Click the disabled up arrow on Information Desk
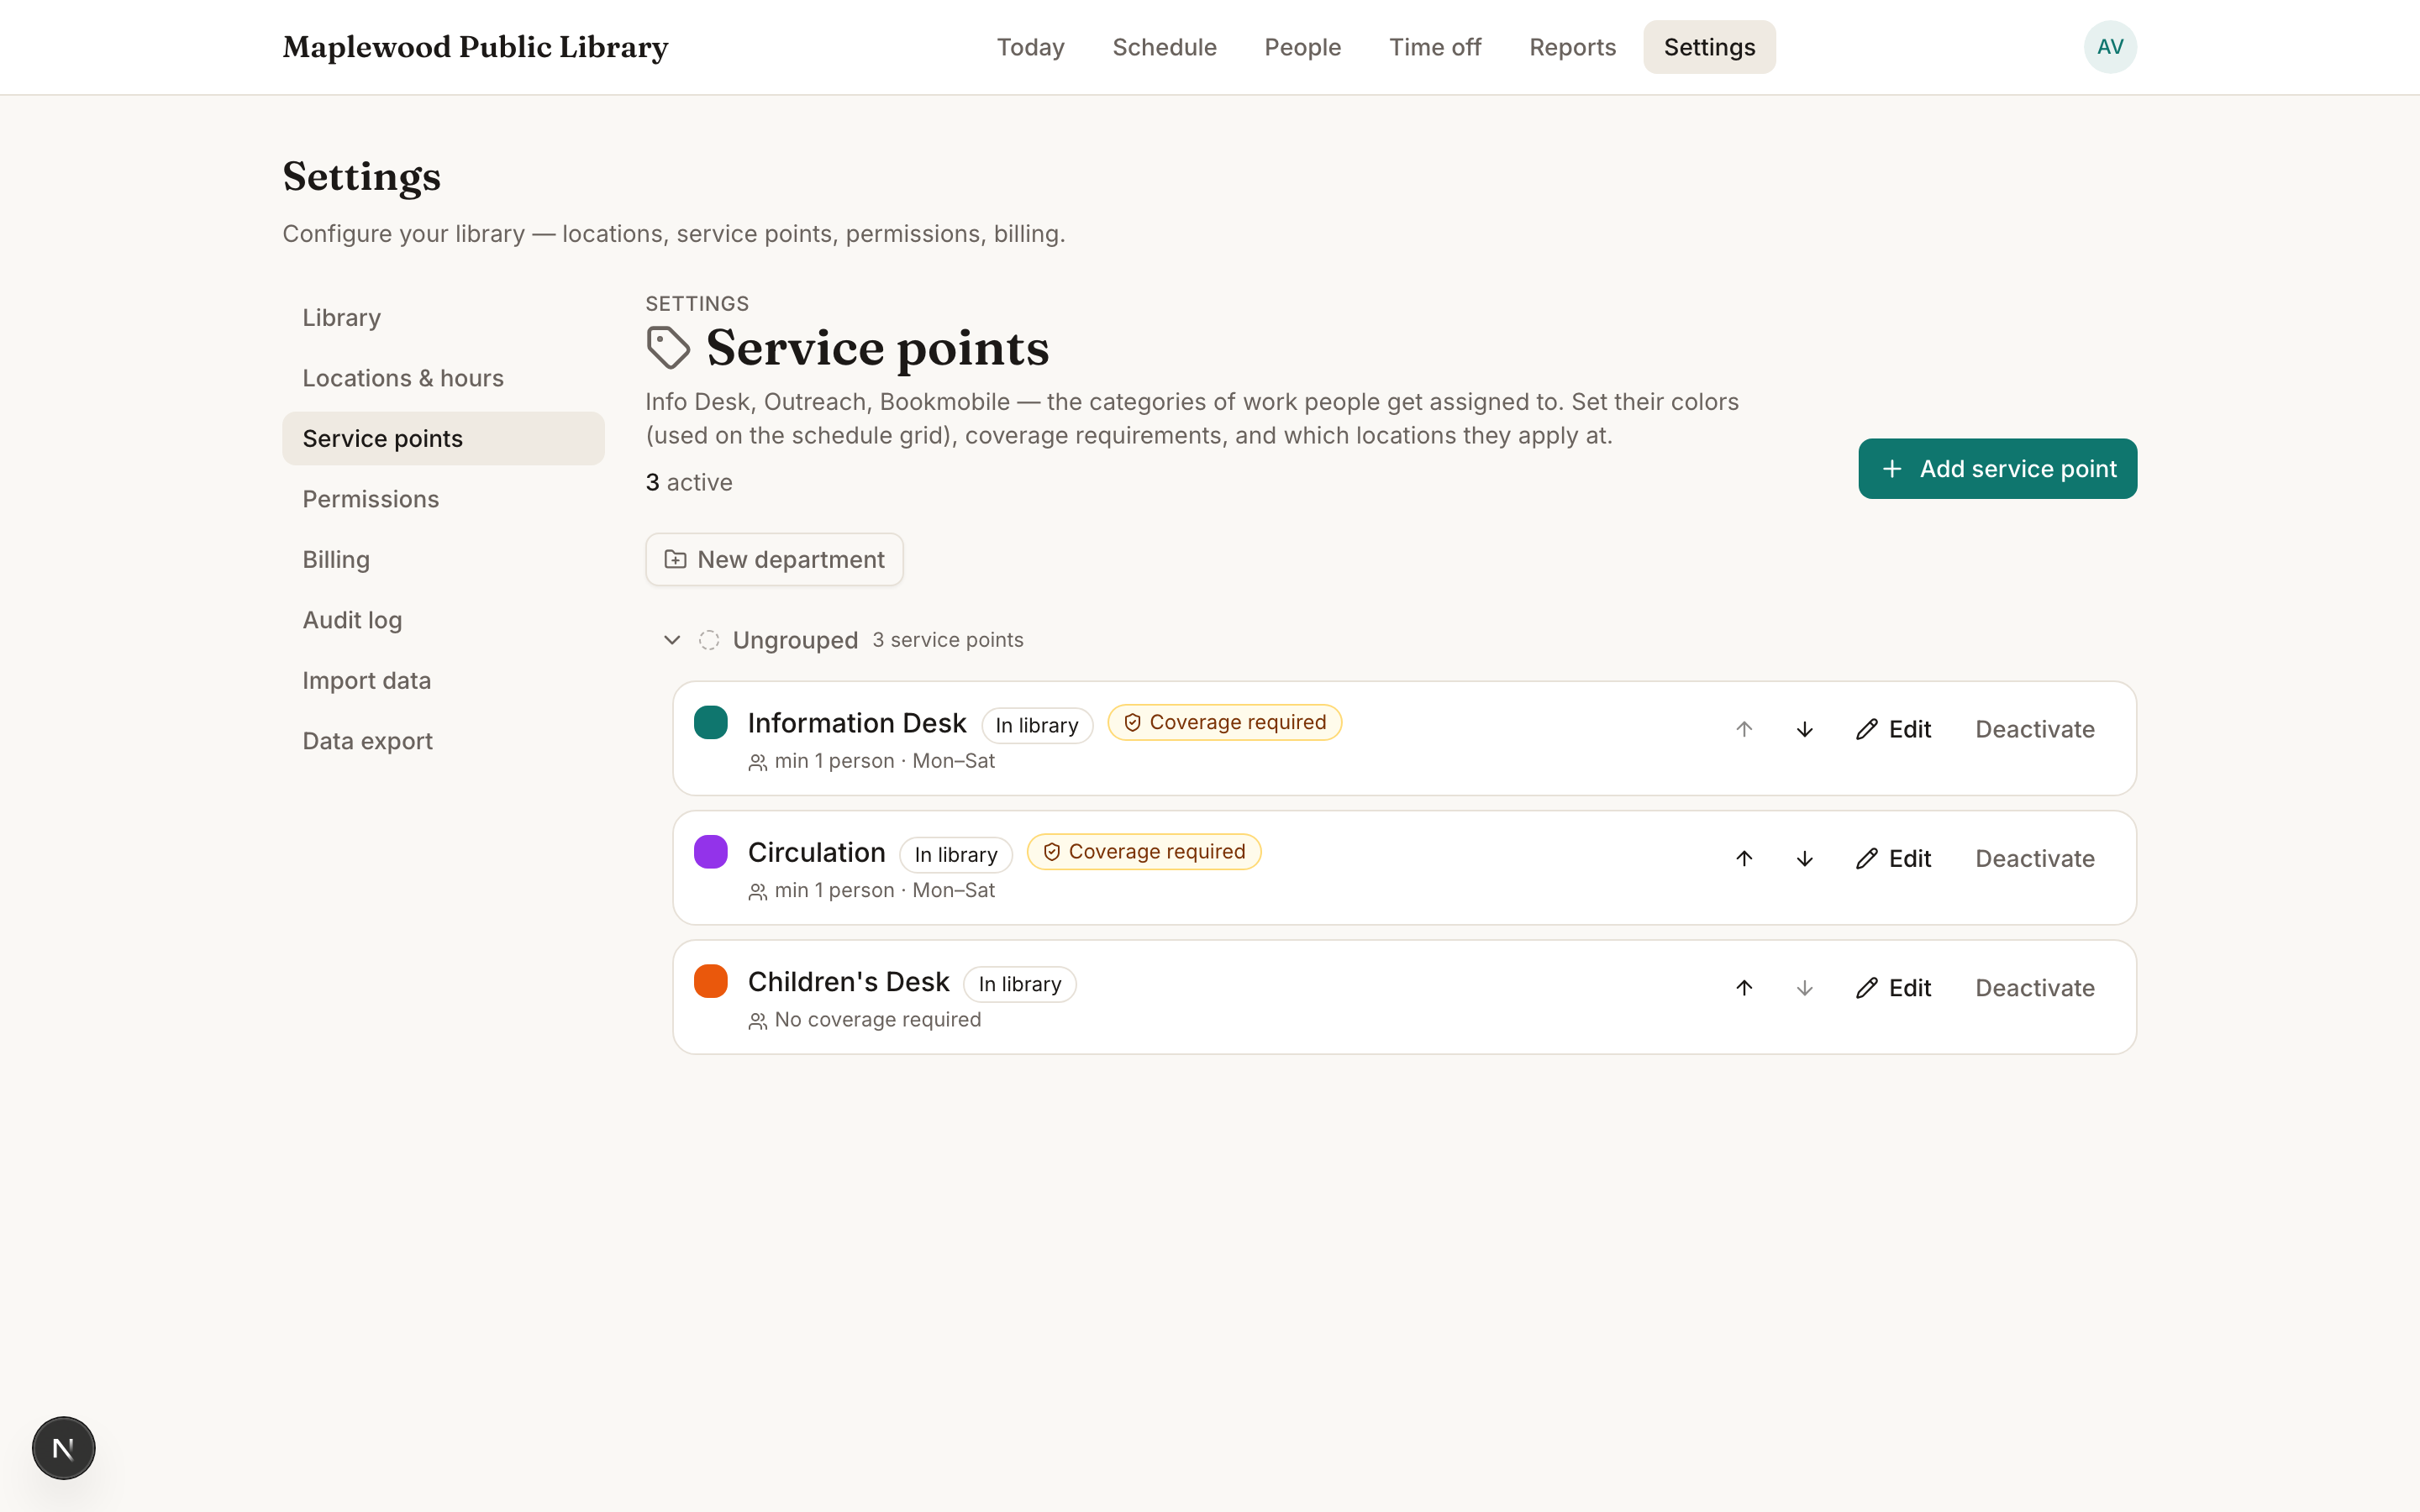 [1744, 729]
